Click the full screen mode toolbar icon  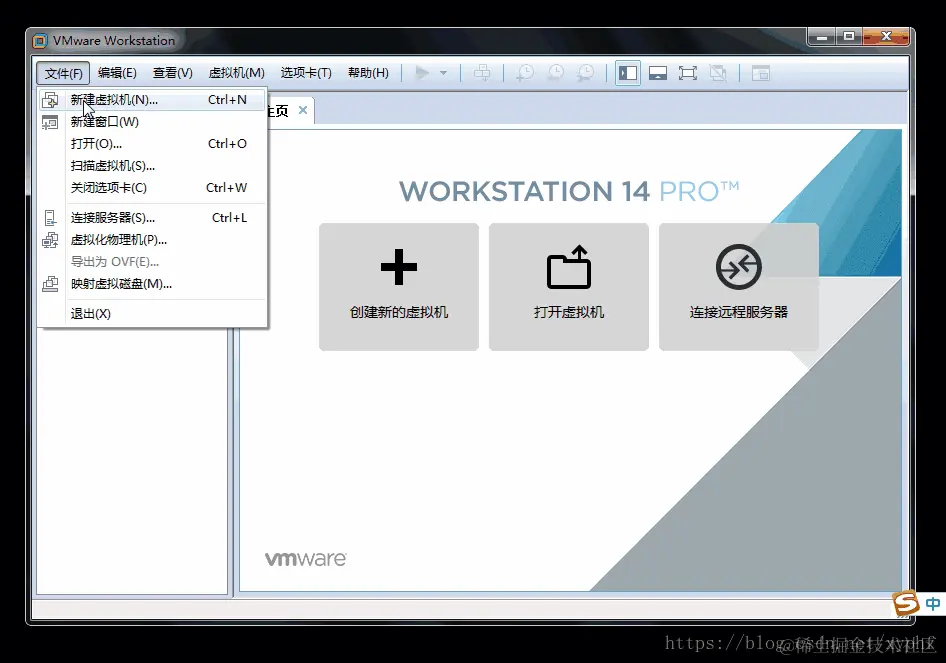pyautogui.click(x=688, y=73)
